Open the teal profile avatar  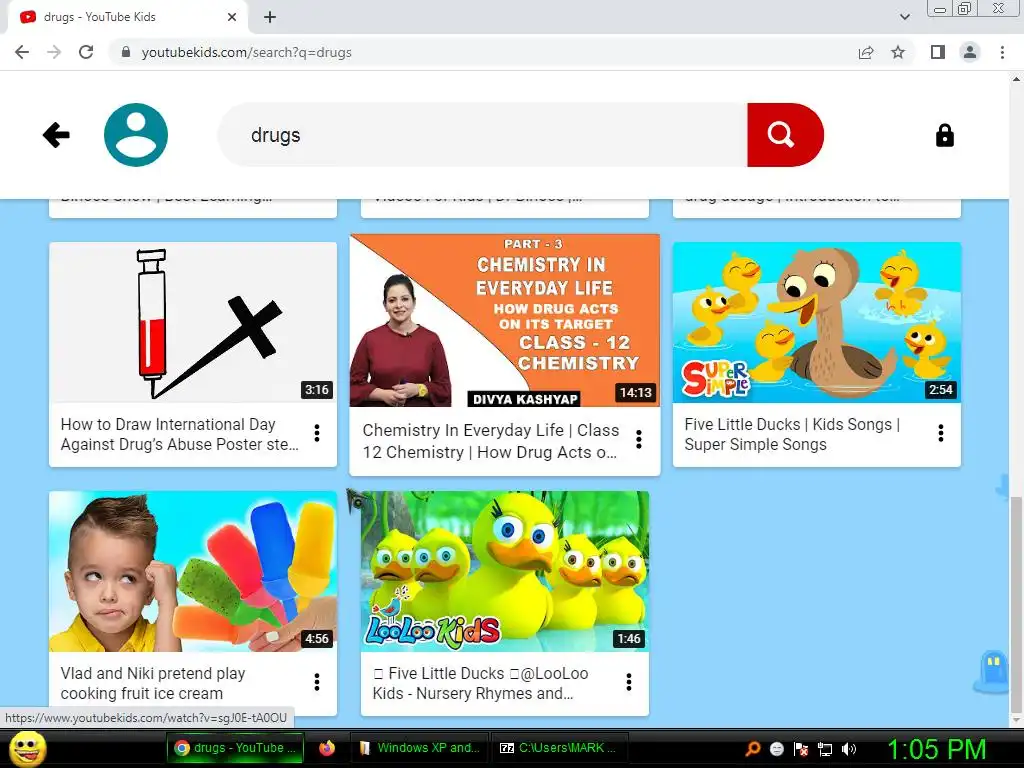tap(136, 135)
